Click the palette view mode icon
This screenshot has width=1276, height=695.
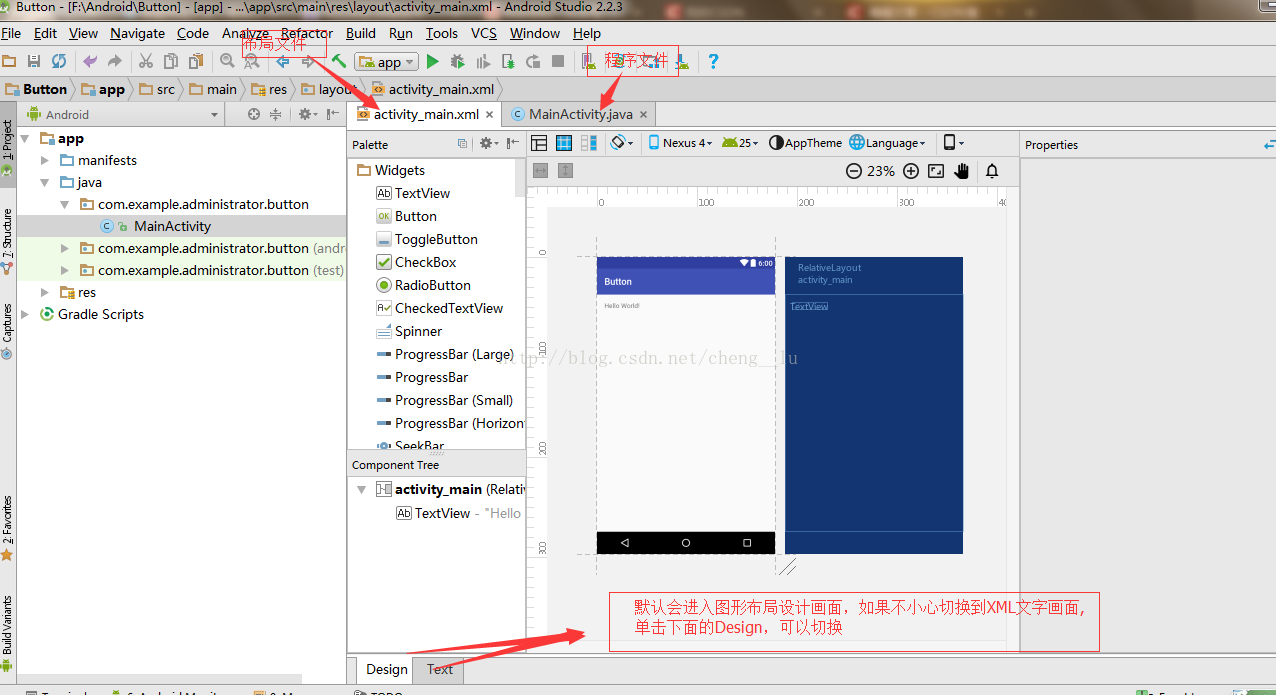[462, 144]
